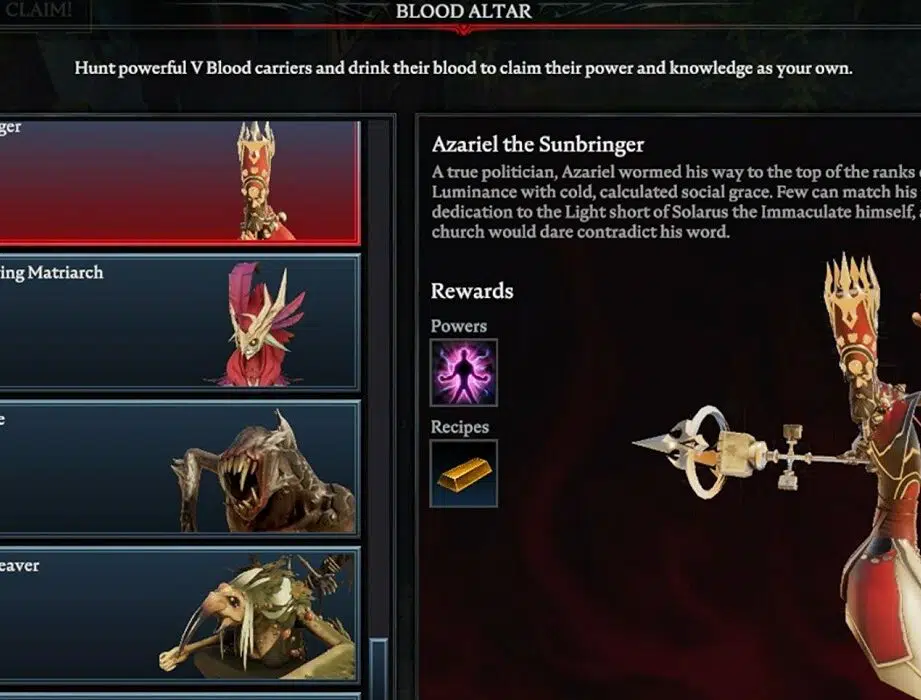The width and height of the screenshot is (921, 700).
Task: Click the Rewards section heading
Action: point(472,291)
